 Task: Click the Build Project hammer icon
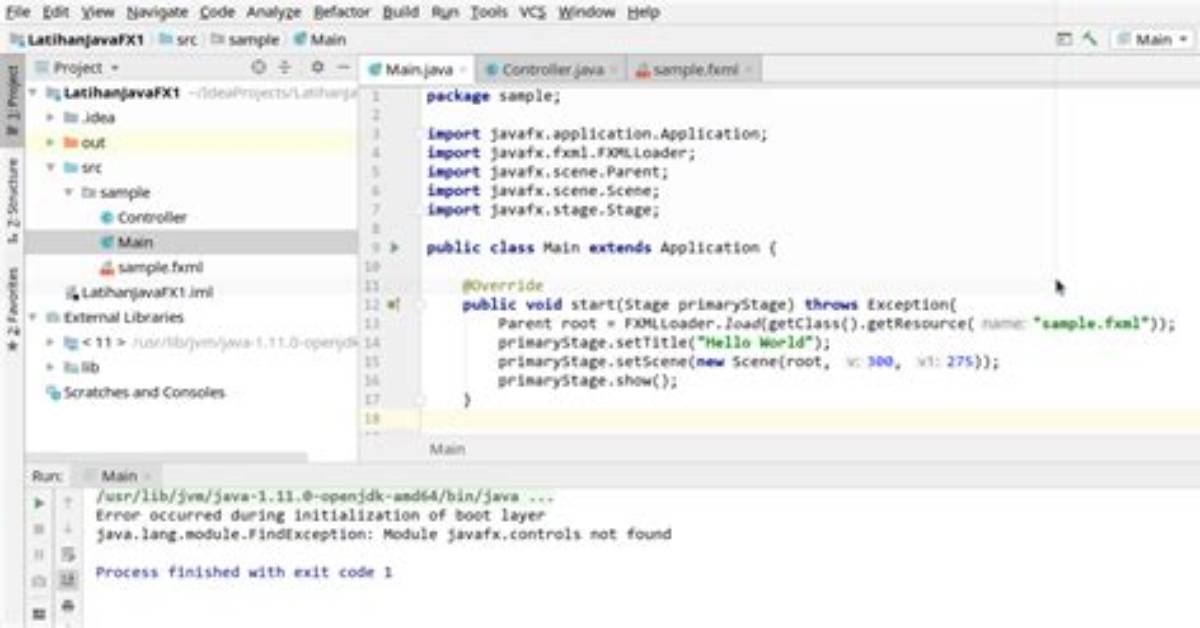(x=1090, y=40)
